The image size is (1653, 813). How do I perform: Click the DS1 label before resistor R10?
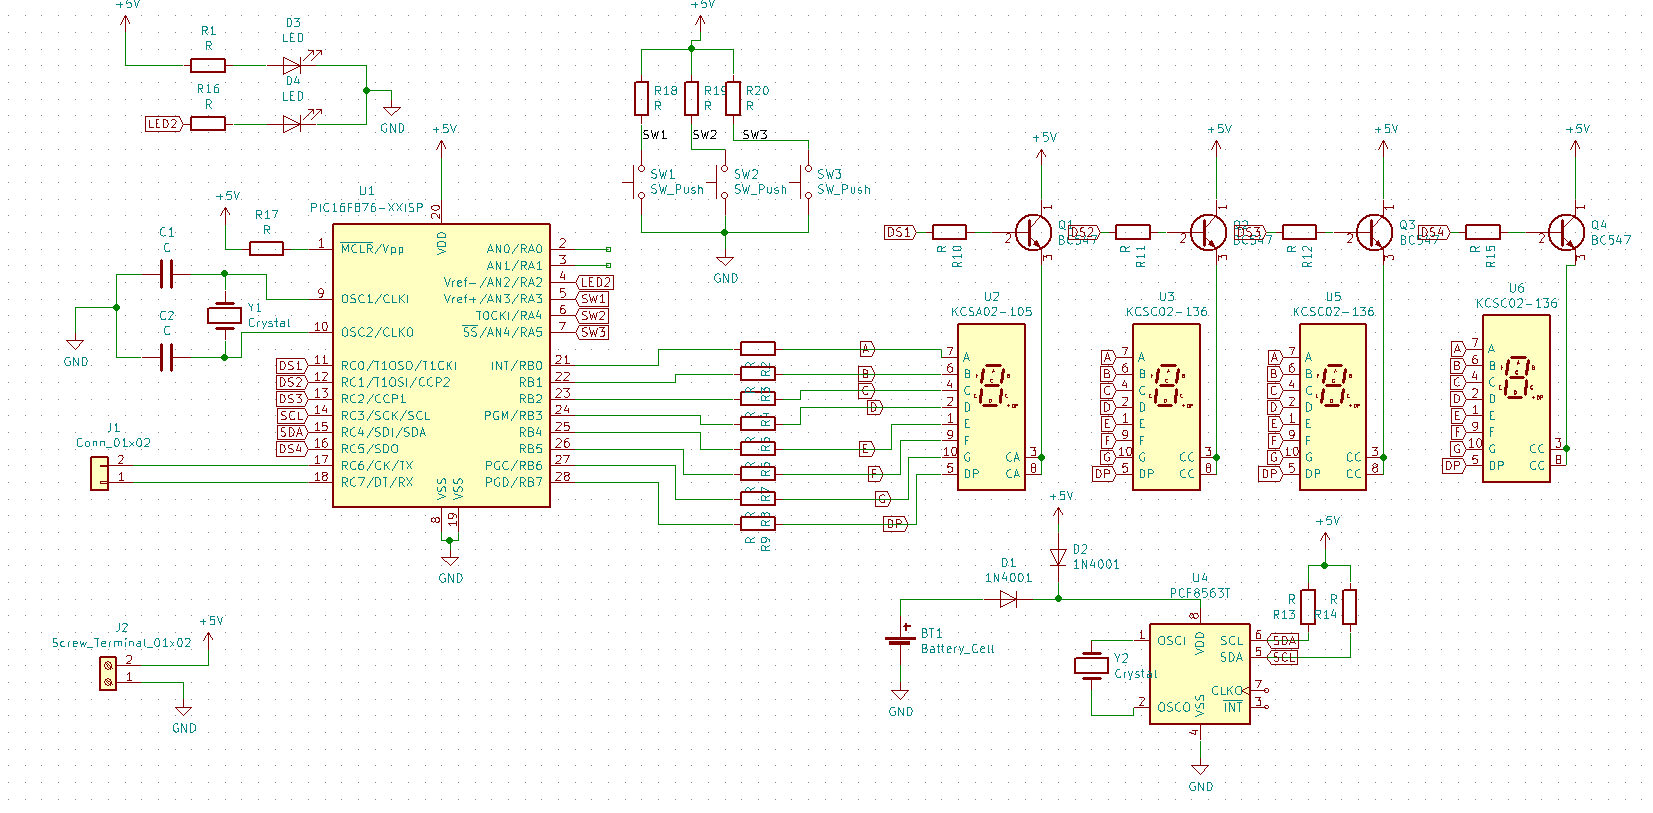900,232
